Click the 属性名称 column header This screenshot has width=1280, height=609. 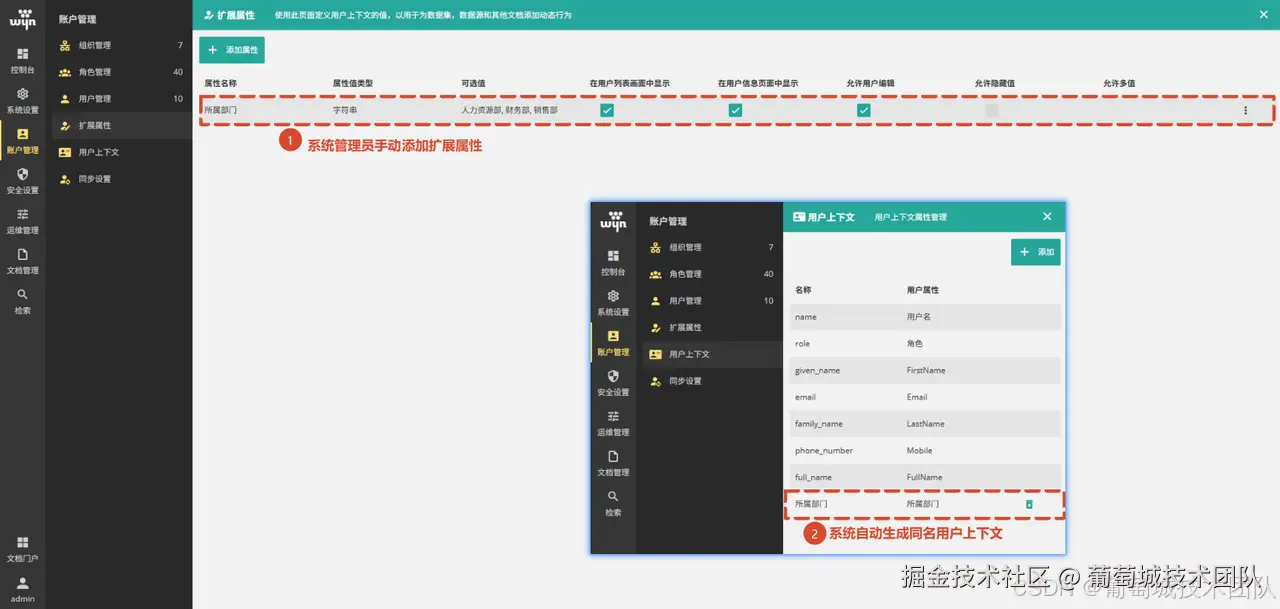[x=220, y=83]
